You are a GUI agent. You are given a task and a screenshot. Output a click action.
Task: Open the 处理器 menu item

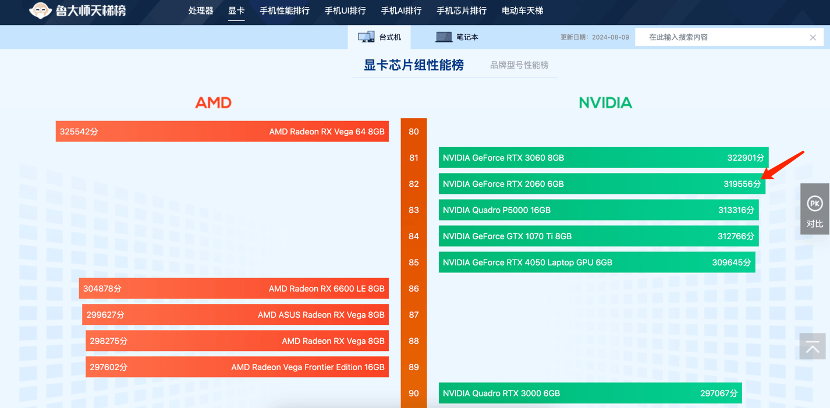pyautogui.click(x=201, y=11)
